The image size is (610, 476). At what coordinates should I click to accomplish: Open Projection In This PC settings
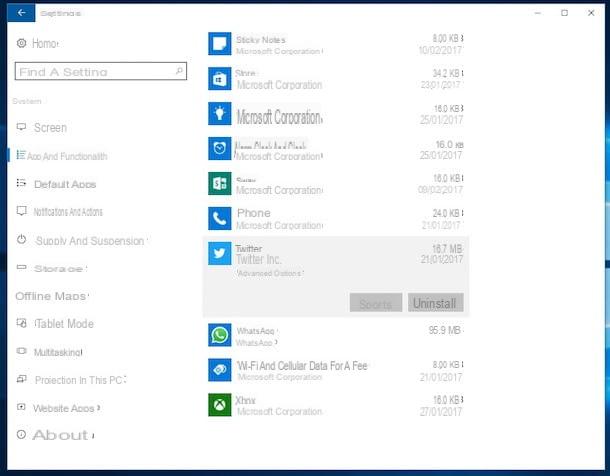click(x=80, y=380)
